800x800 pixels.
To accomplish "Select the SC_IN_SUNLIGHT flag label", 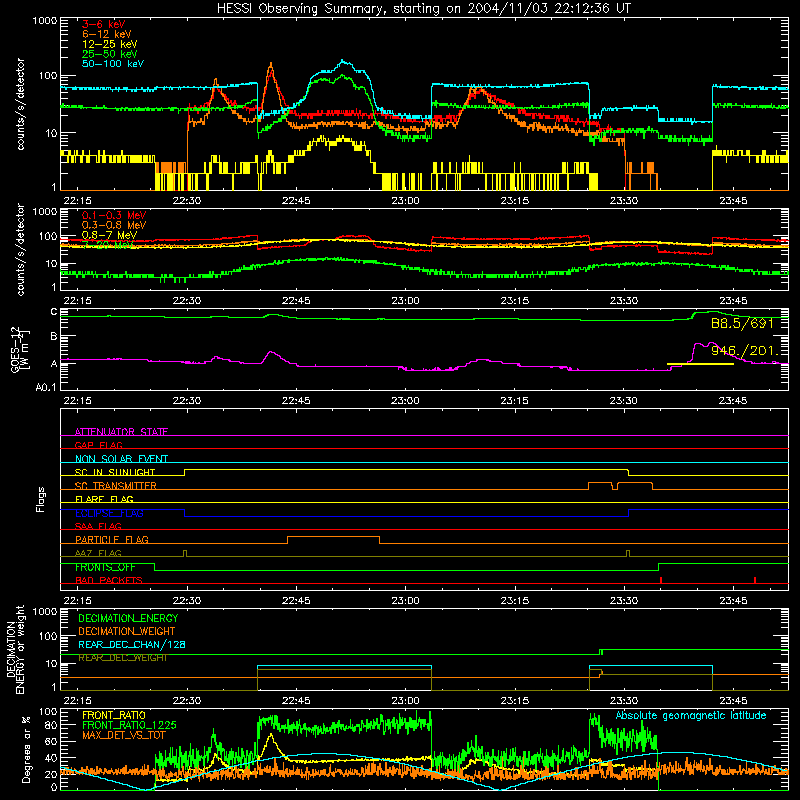I will pyautogui.click(x=115, y=472).
